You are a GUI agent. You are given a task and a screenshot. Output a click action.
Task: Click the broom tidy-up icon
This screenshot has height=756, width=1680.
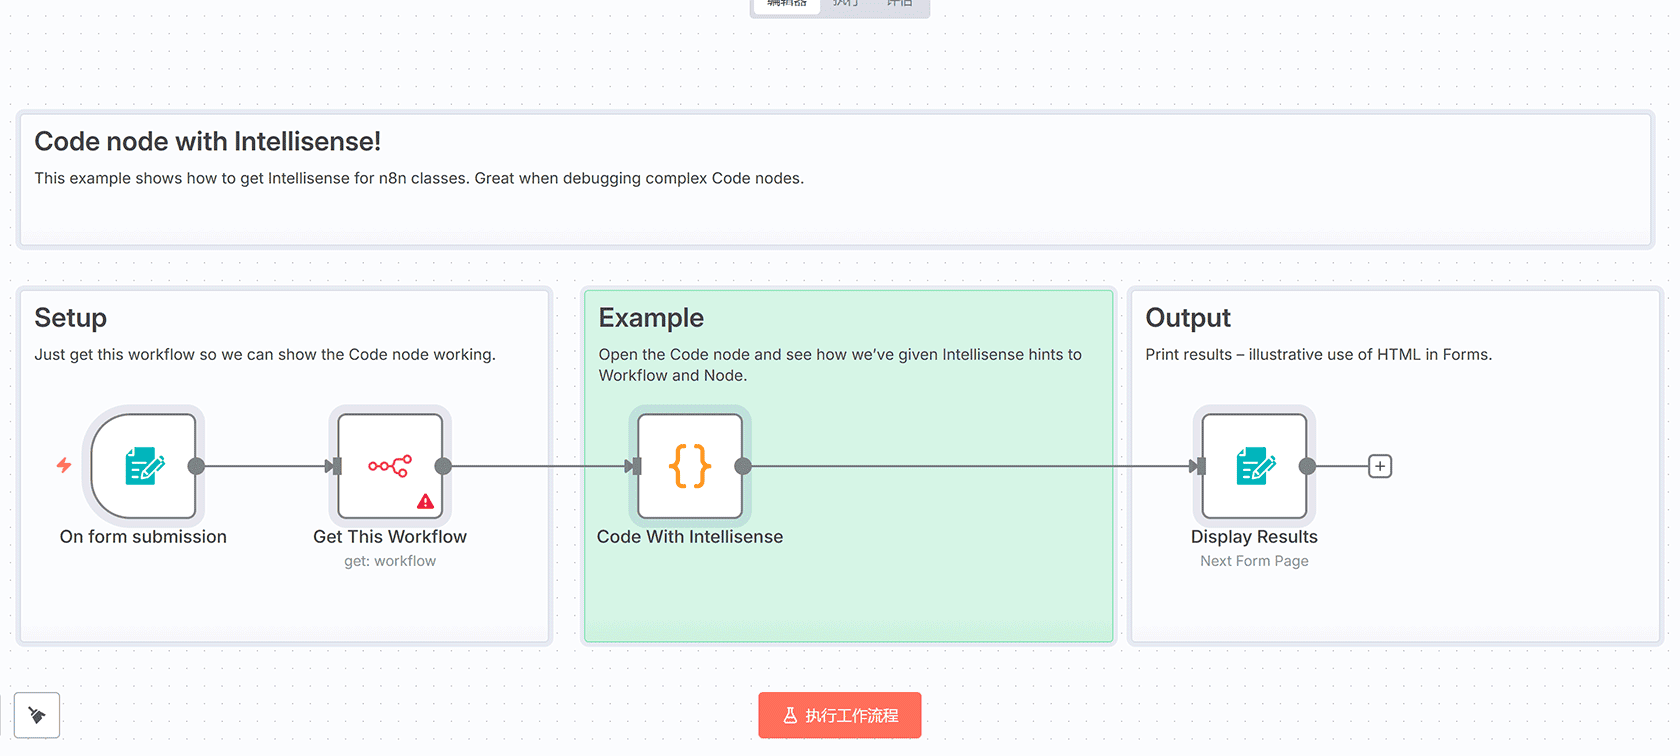(37, 715)
